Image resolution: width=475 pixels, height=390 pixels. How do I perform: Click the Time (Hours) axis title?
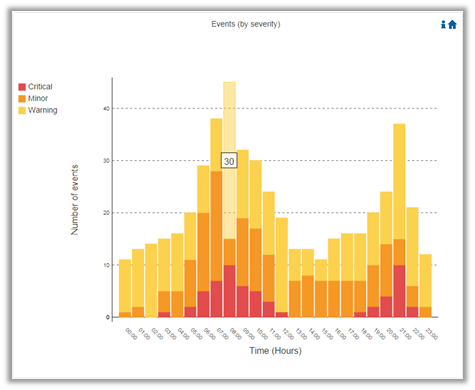(x=275, y=351)
